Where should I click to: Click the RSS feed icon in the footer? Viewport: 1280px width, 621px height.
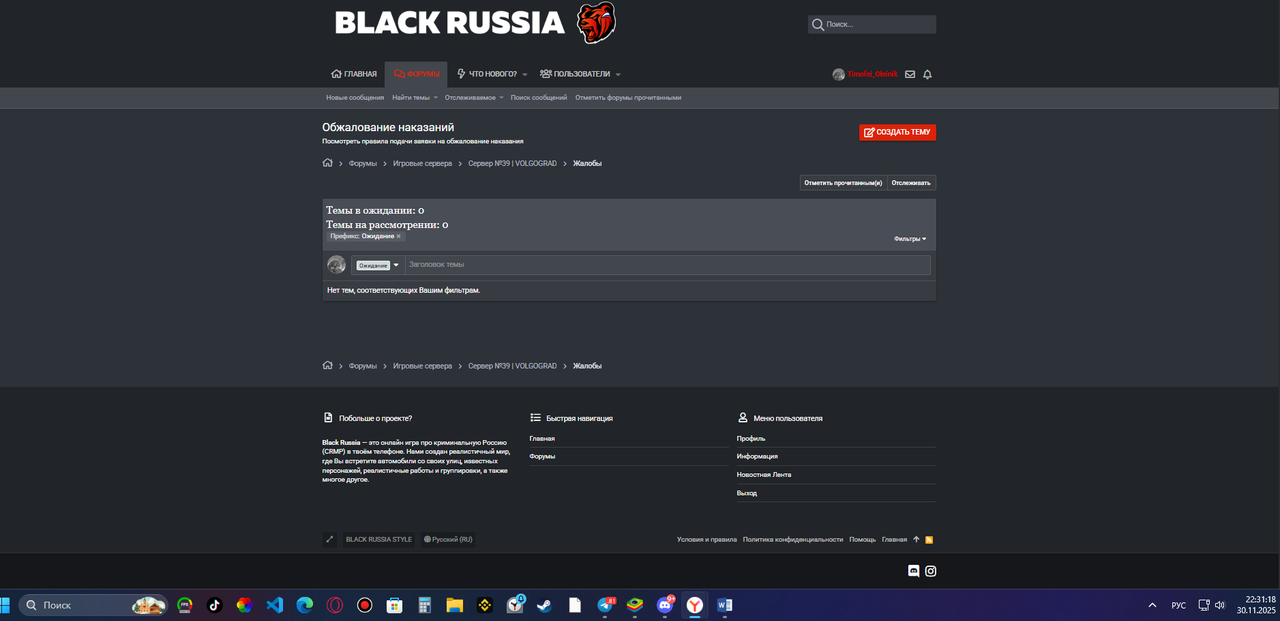929,540
